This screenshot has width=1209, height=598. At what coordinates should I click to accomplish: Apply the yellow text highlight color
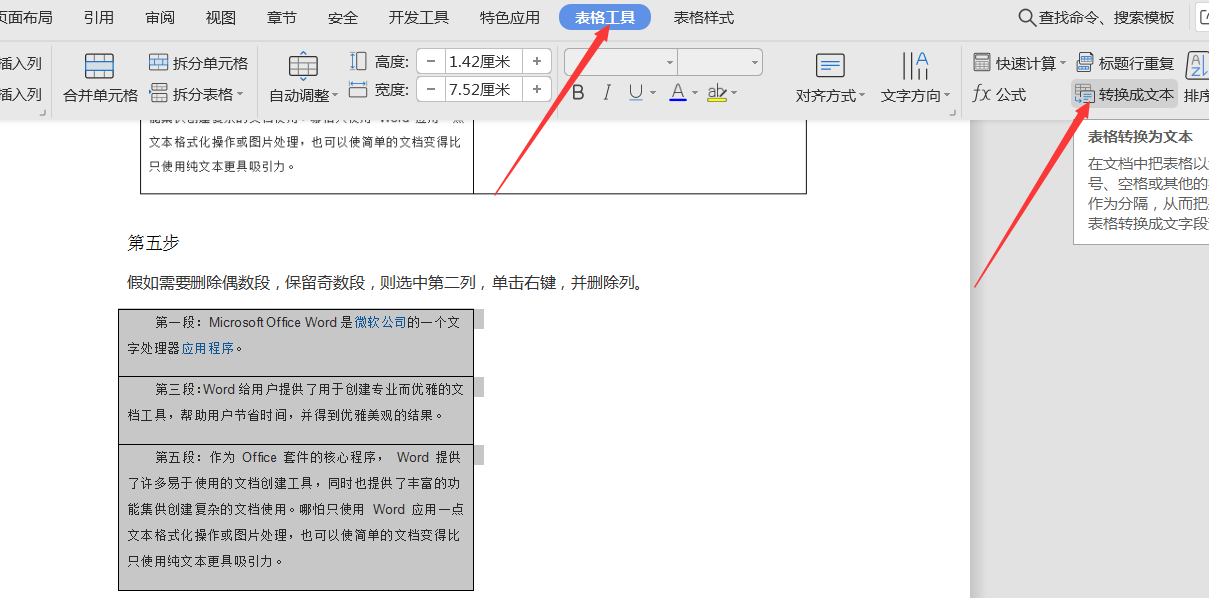tap(716, 93)
